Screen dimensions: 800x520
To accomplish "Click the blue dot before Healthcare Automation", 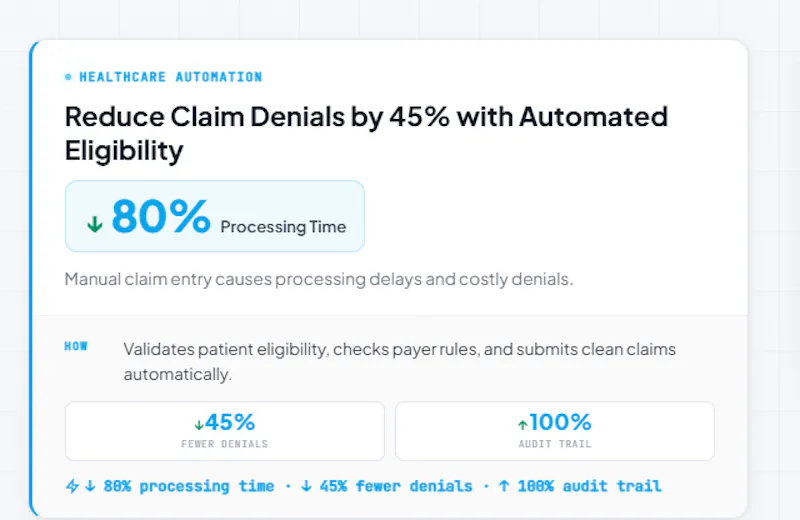I will tap(68, 77).
